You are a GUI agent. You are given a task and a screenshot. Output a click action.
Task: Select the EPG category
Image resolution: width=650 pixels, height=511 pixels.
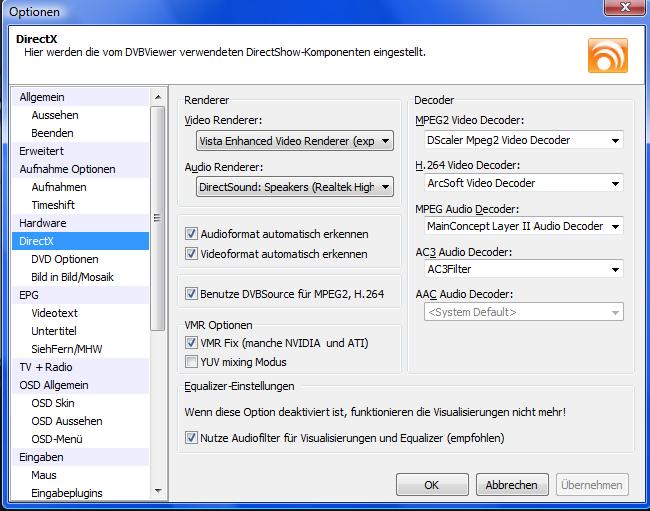click(x=80, y=295)
